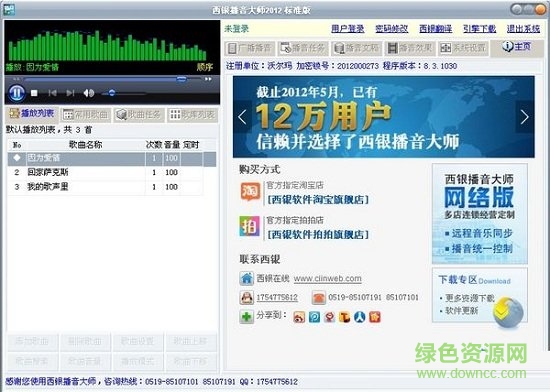Open the 广播播音 toolbar button

point(250,48)
